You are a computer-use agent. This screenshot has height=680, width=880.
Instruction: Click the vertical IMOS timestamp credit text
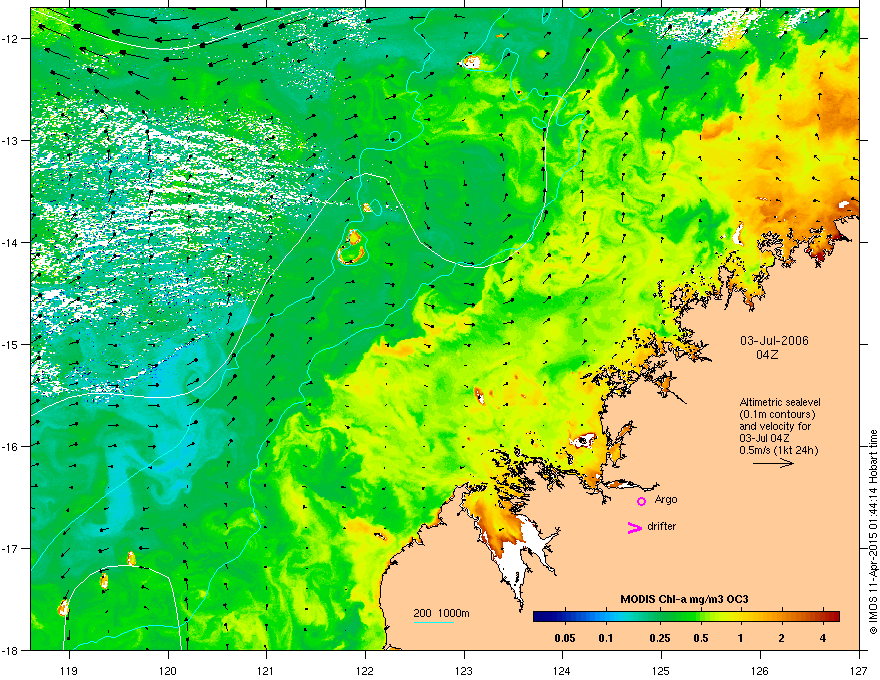(x=873, y=532)
